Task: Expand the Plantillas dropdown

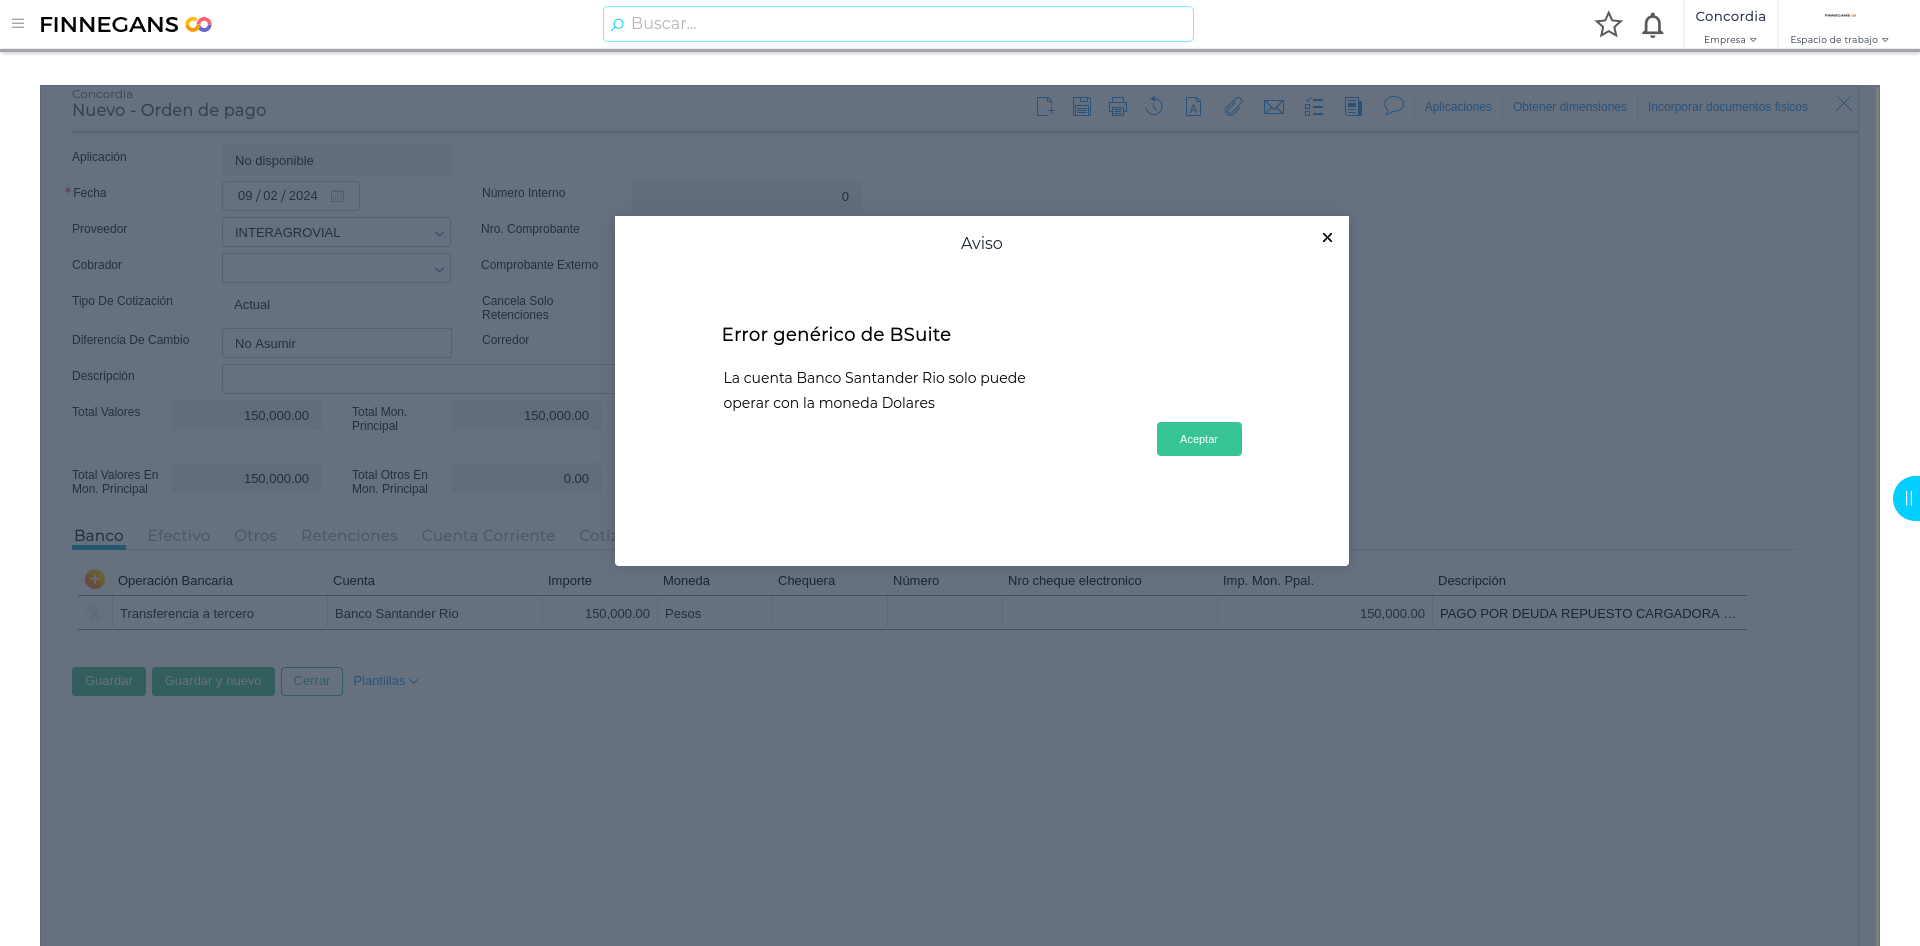Action: point(385,681)
